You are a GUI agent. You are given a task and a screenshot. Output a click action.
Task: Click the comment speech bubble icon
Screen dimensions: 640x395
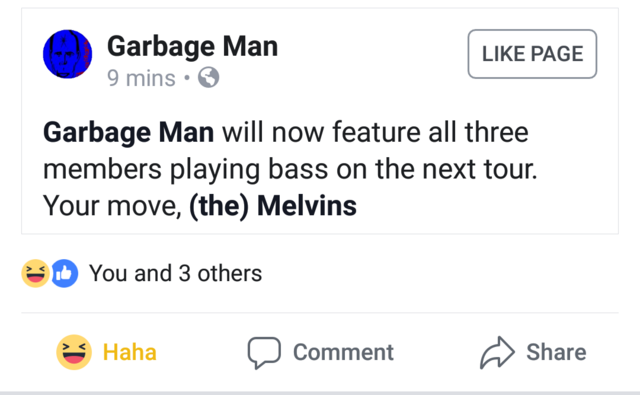(x=264, y=353)
